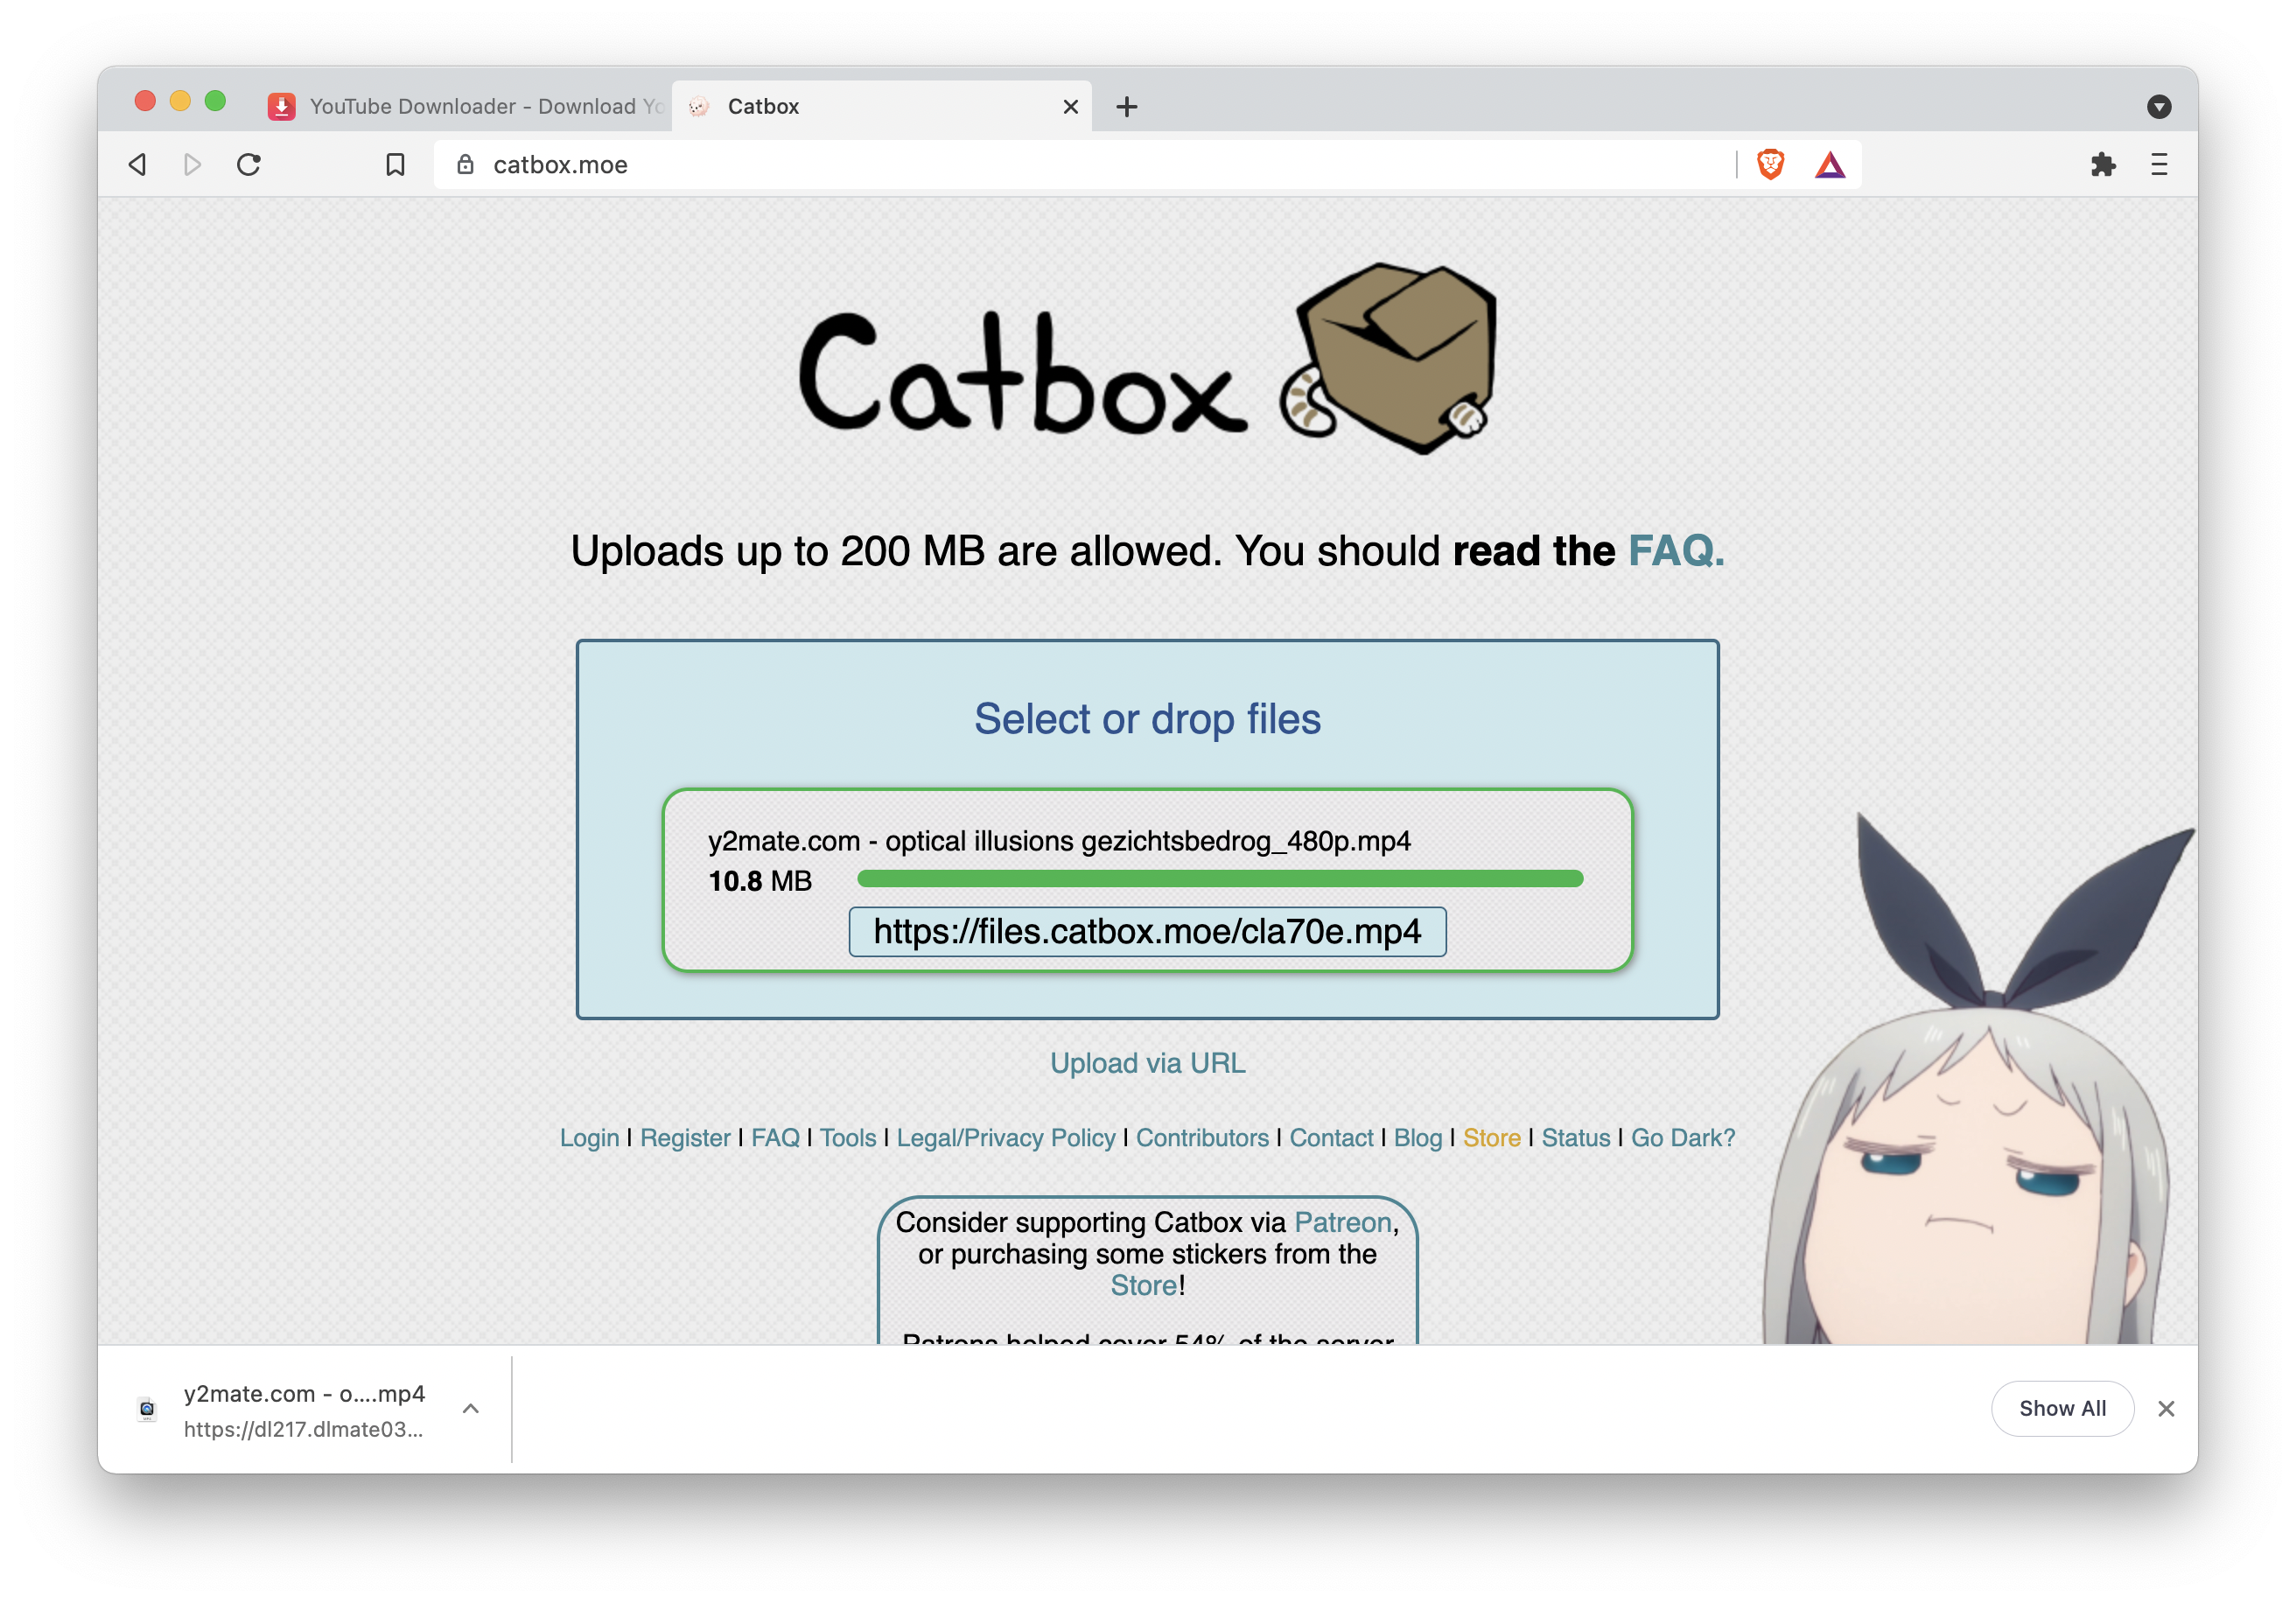The height and width of the screenshot is (1603, 2296).
Task: Open the Register link
Action: click(685, 1137)
